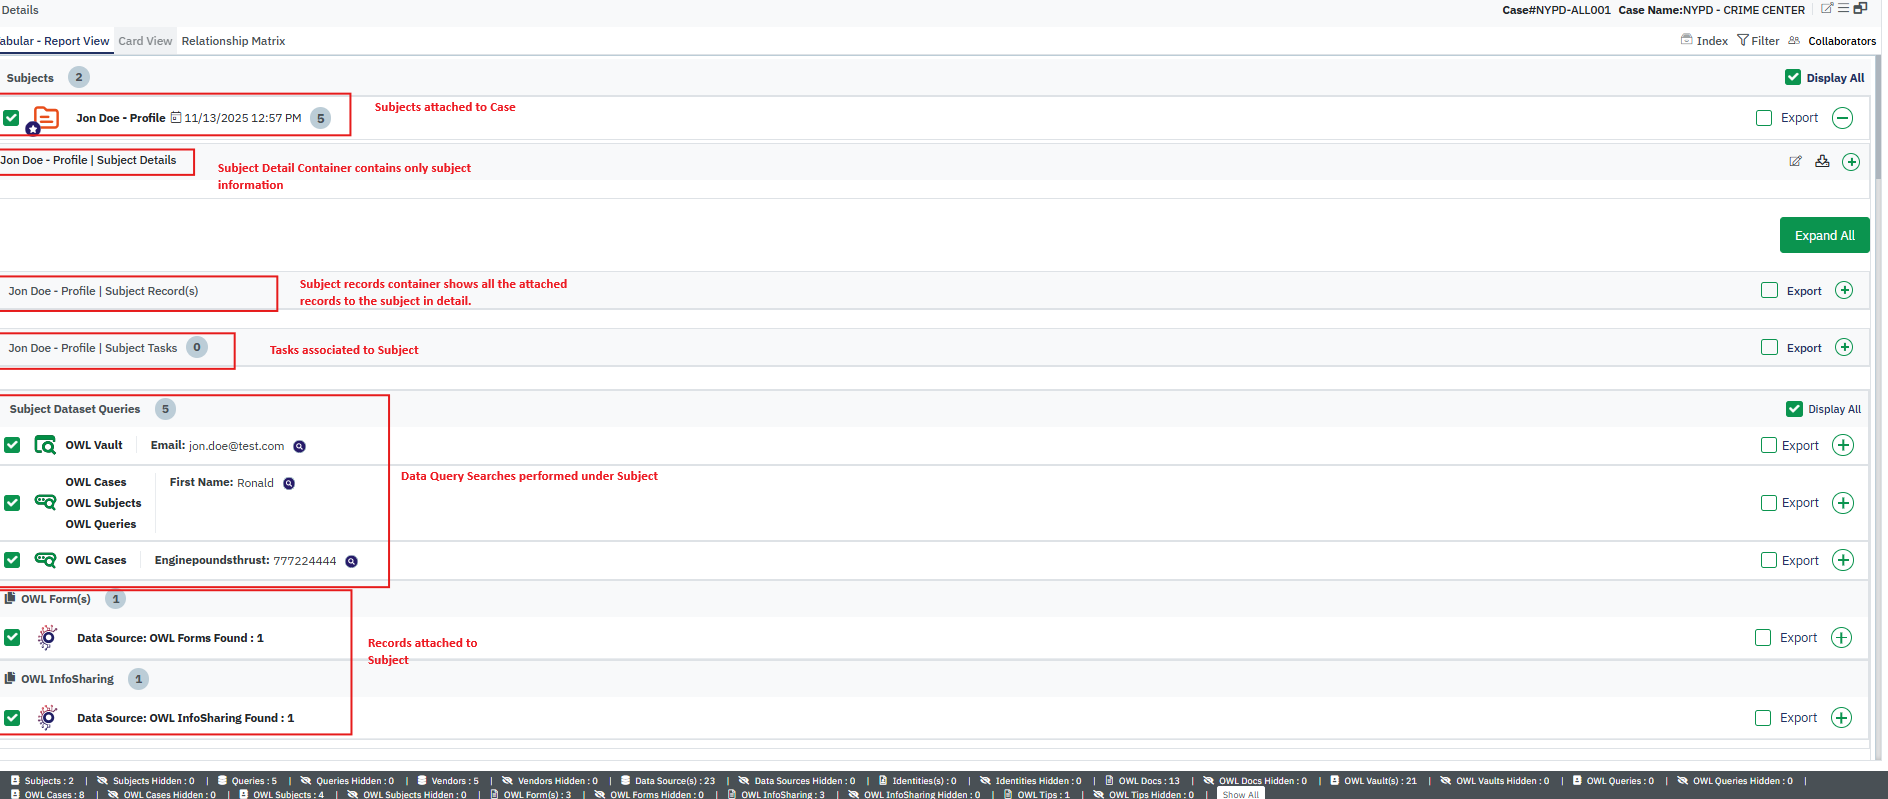Click the download icon in Subject Details row
The width and height of the screenshot is (1888, 799).
[x=1822, y=161]
